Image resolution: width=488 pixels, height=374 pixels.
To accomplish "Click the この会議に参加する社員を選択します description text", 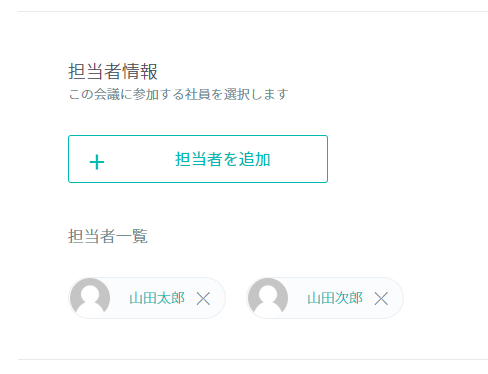I will click(x=178, y=94).
